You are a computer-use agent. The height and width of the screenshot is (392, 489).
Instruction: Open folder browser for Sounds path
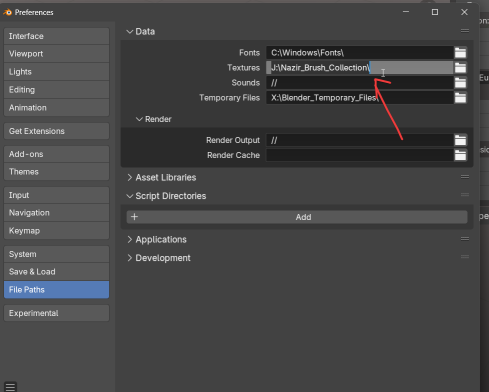[460, 83]
